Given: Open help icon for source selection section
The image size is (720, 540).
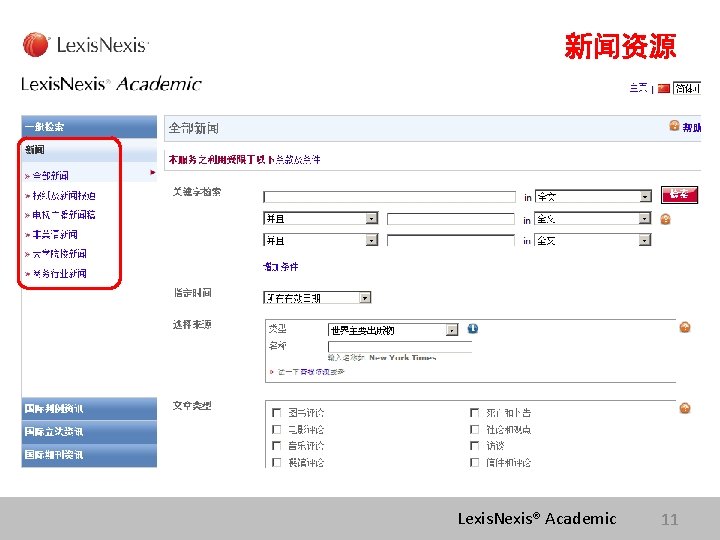Looking at the screenshot, I should click(x=685, y=327).
